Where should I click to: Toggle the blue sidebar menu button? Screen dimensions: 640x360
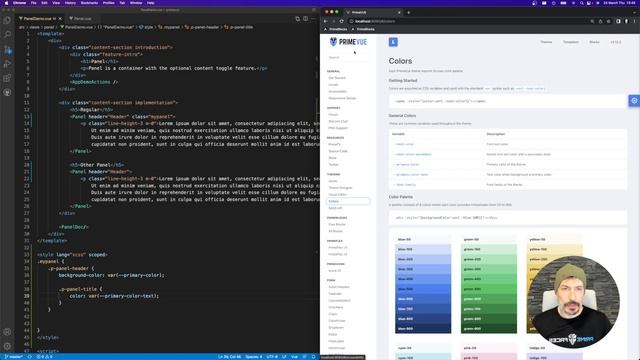[393, 42]
